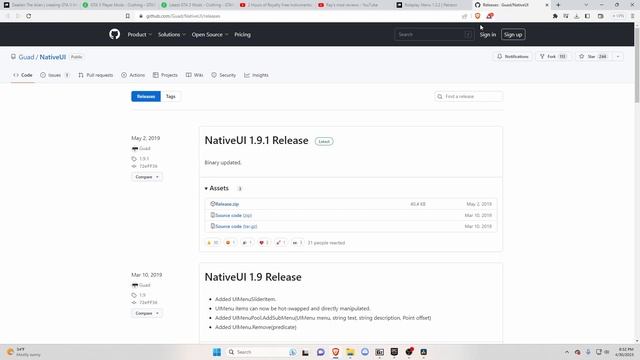Open the 72eff36 commit under the 1.9.1 release

[x=148, y=166]
